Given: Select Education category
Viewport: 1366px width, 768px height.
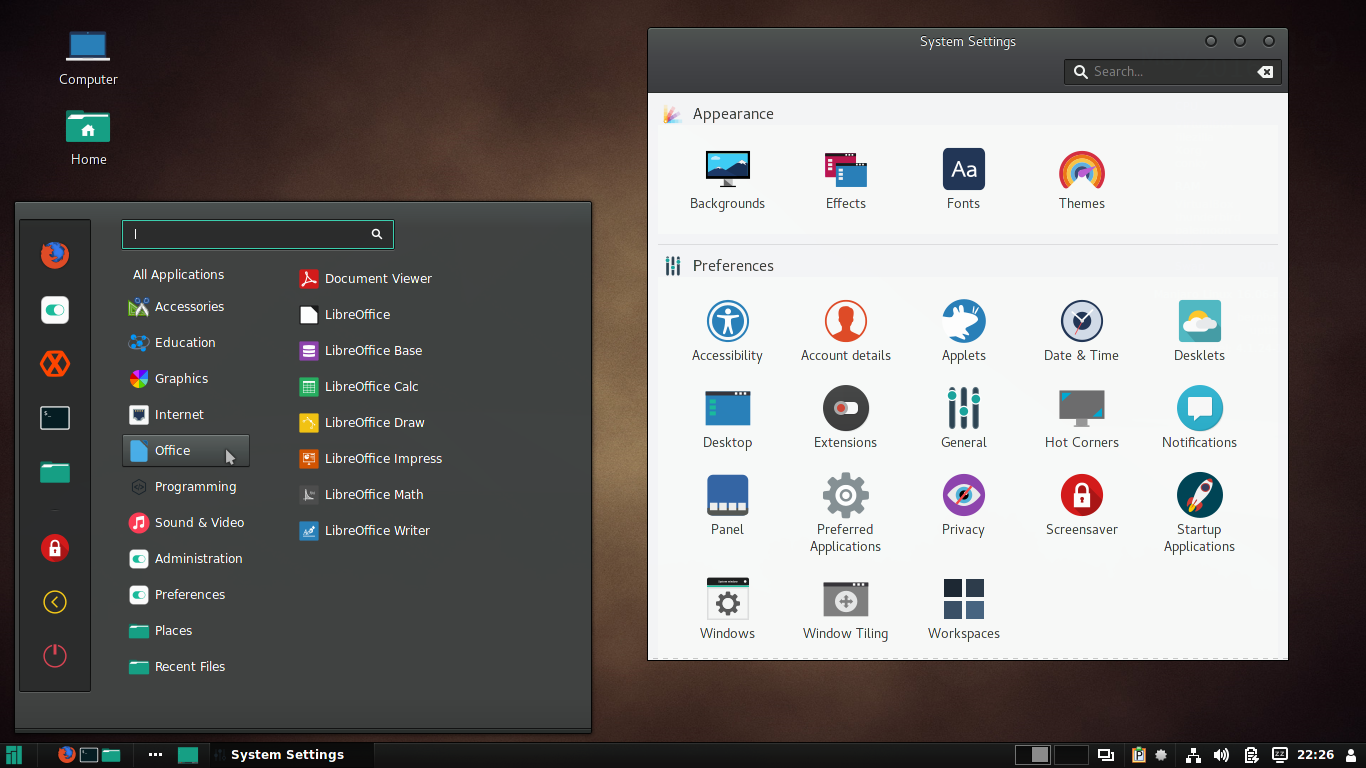Looking at the screenshot, I should pyautogui.click(x=186, y=343).
